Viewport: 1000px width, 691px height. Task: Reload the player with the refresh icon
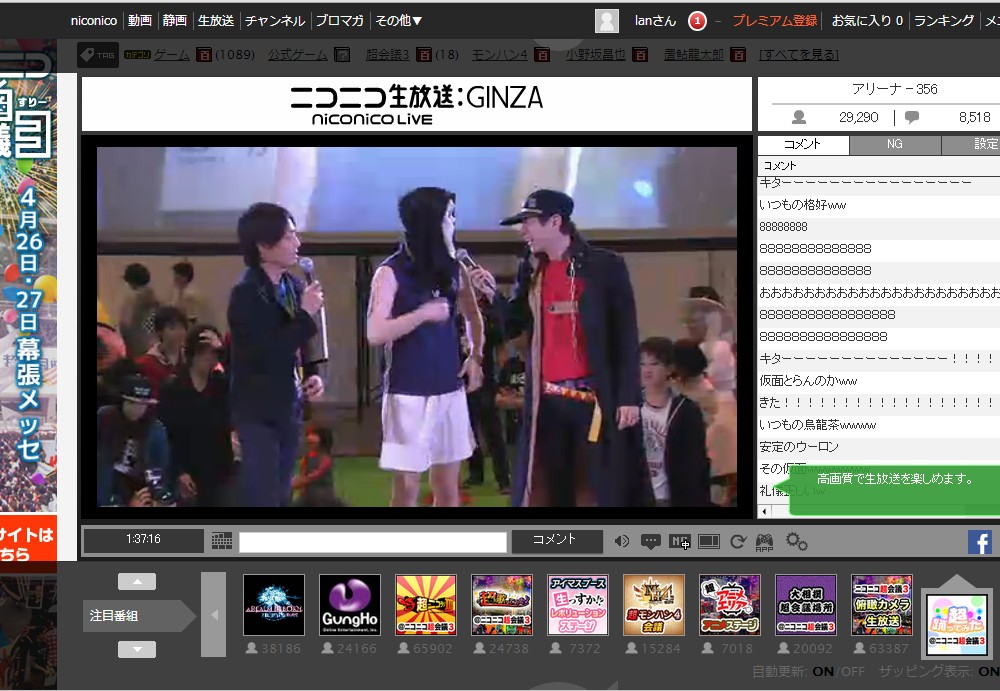[738, 542]
